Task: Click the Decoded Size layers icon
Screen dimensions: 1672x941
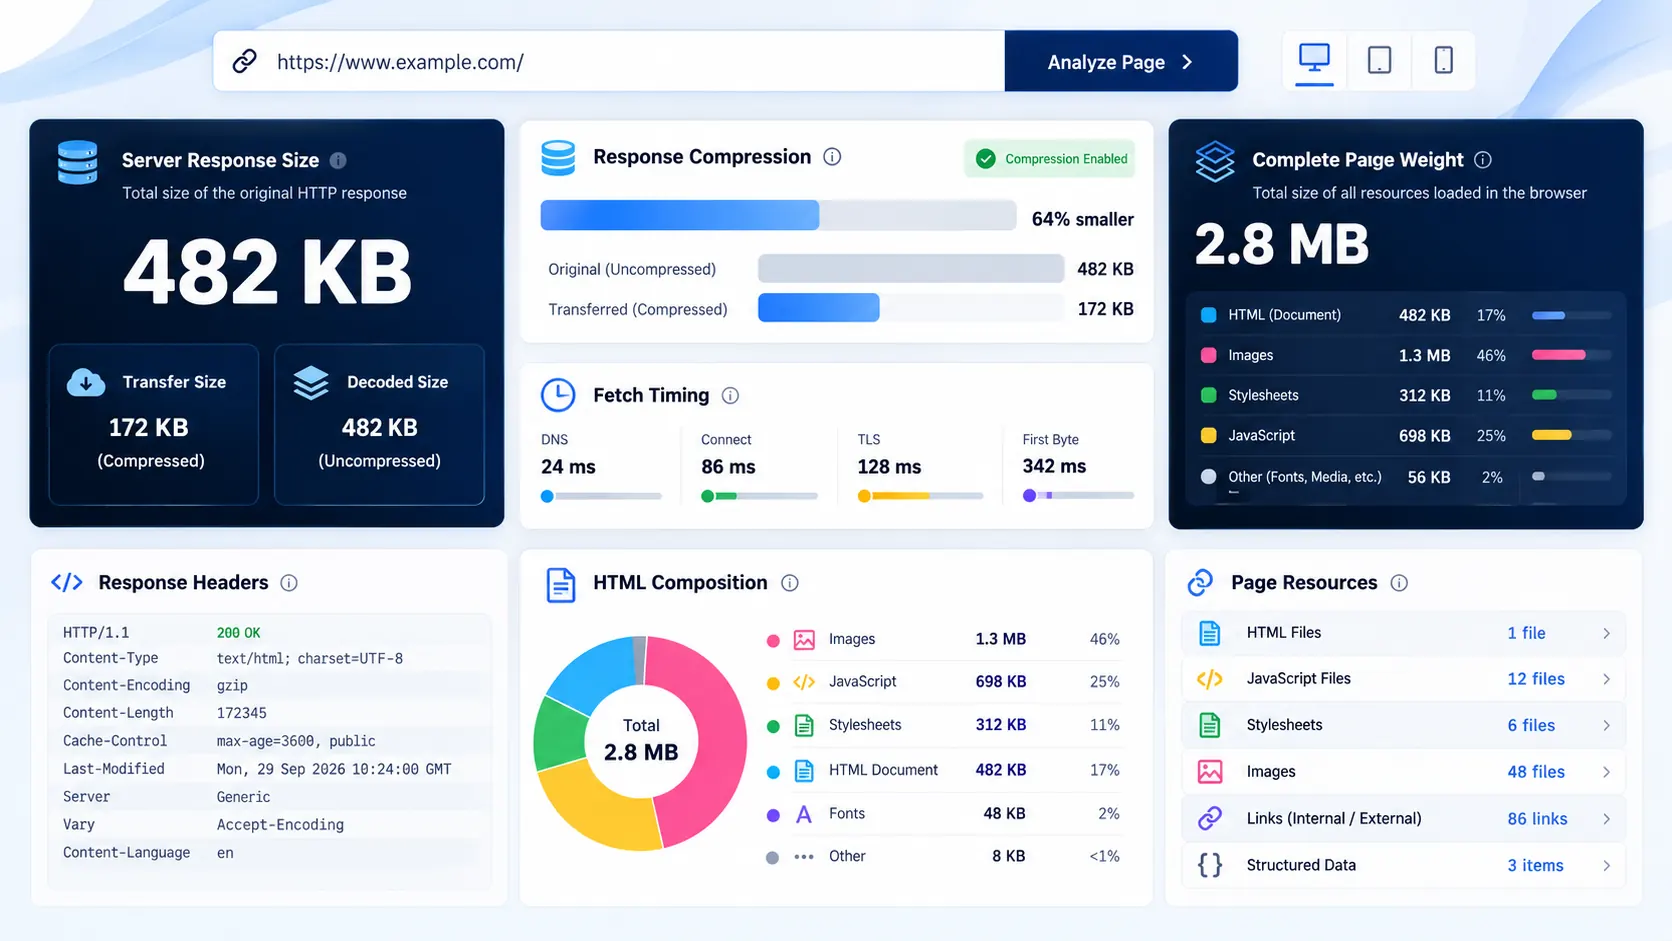Action: click(311, 382)
